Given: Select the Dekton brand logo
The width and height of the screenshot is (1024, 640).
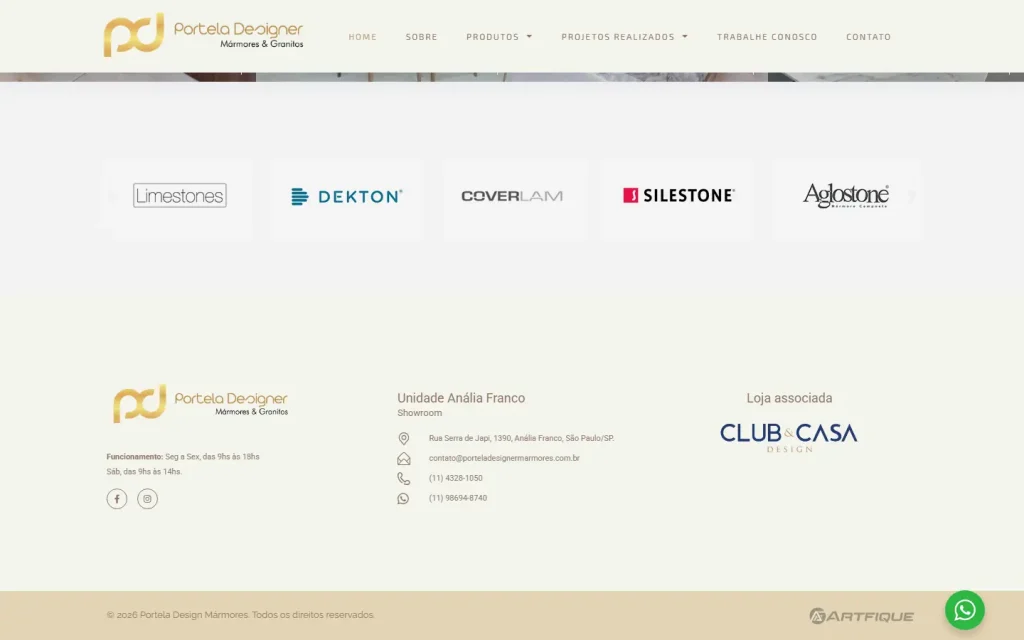Looking at the screenshot, I should pos(347,196).
